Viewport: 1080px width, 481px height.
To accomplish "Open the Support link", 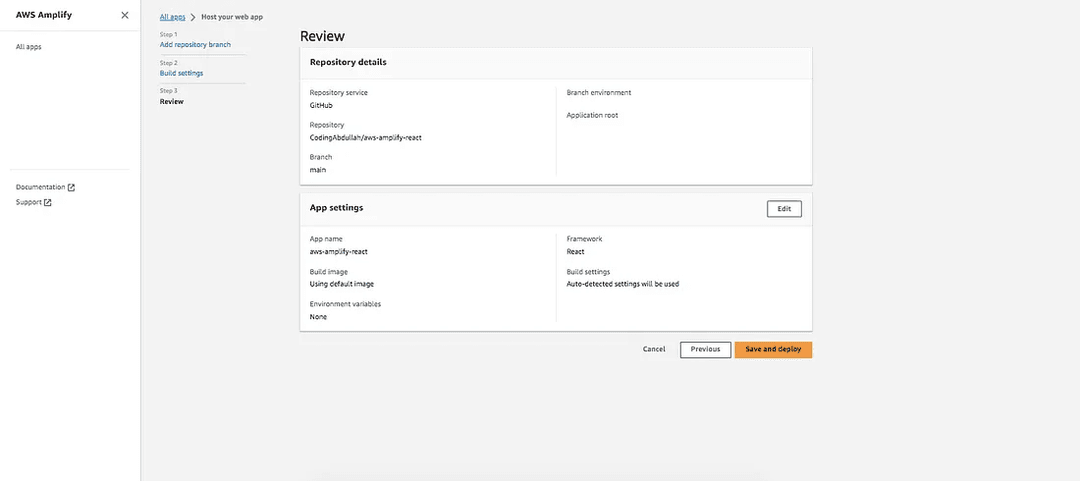I will pyautogui.click(x=29, y=202).
